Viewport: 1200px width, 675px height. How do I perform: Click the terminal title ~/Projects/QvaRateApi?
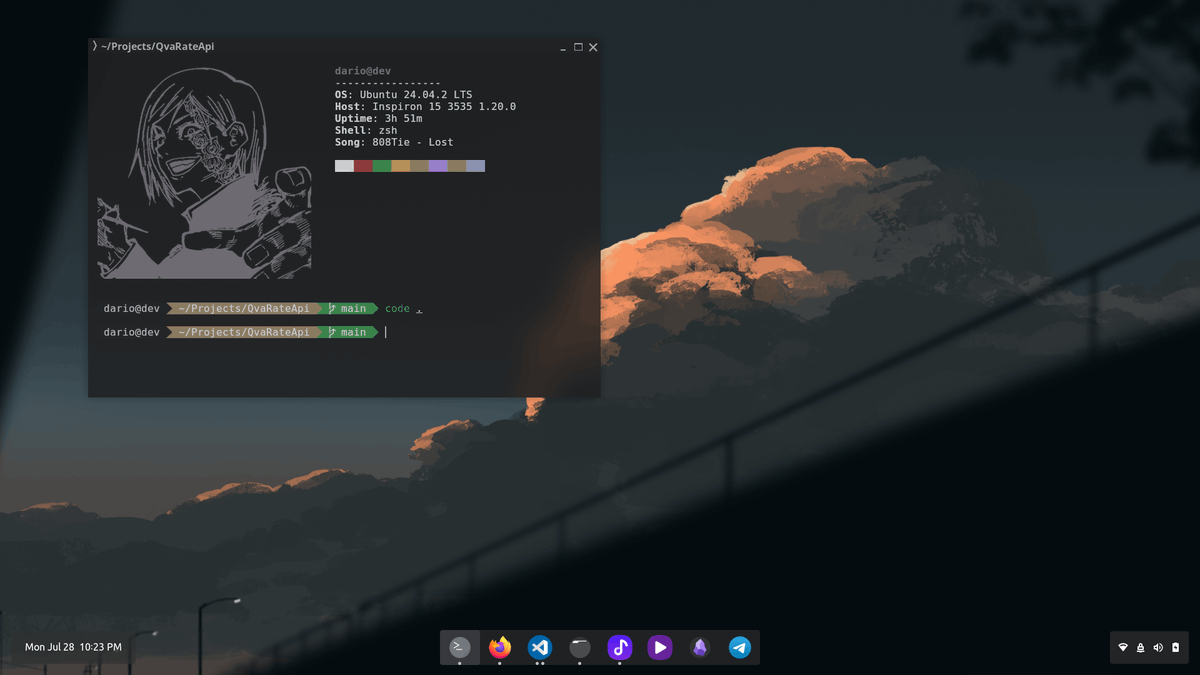click(x=157, y=46)
